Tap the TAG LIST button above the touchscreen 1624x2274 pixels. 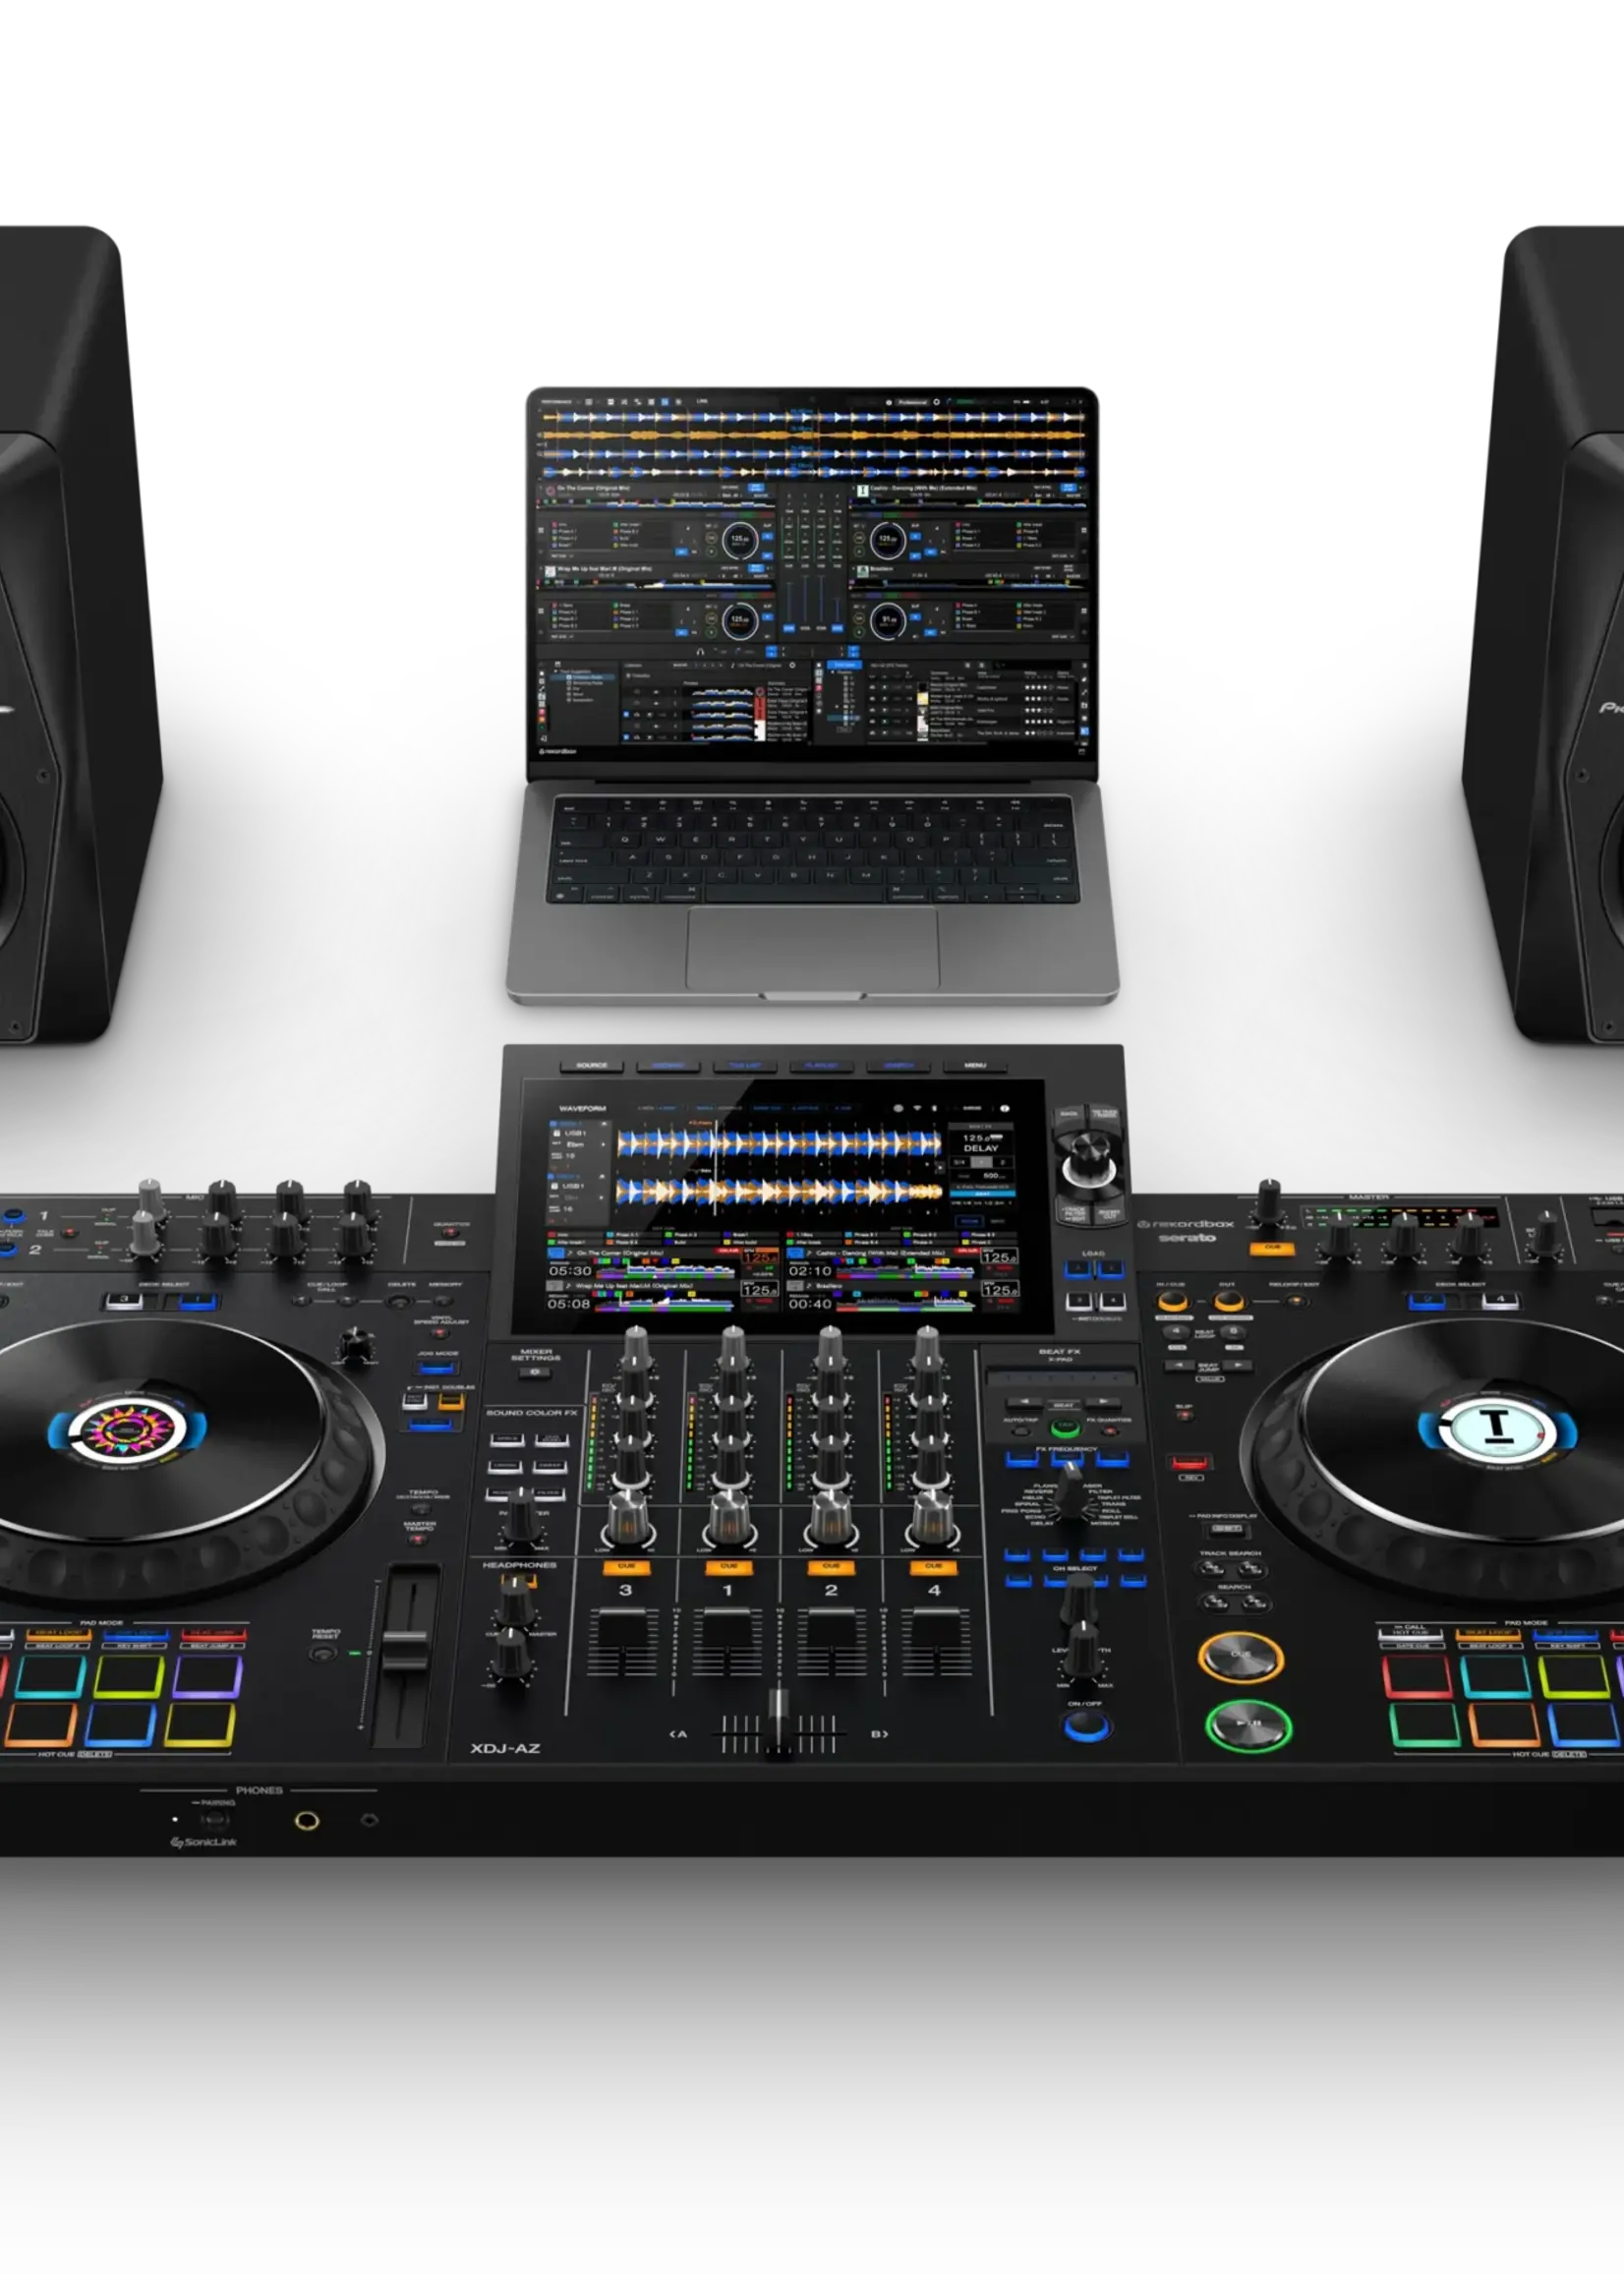(745, 1065)
